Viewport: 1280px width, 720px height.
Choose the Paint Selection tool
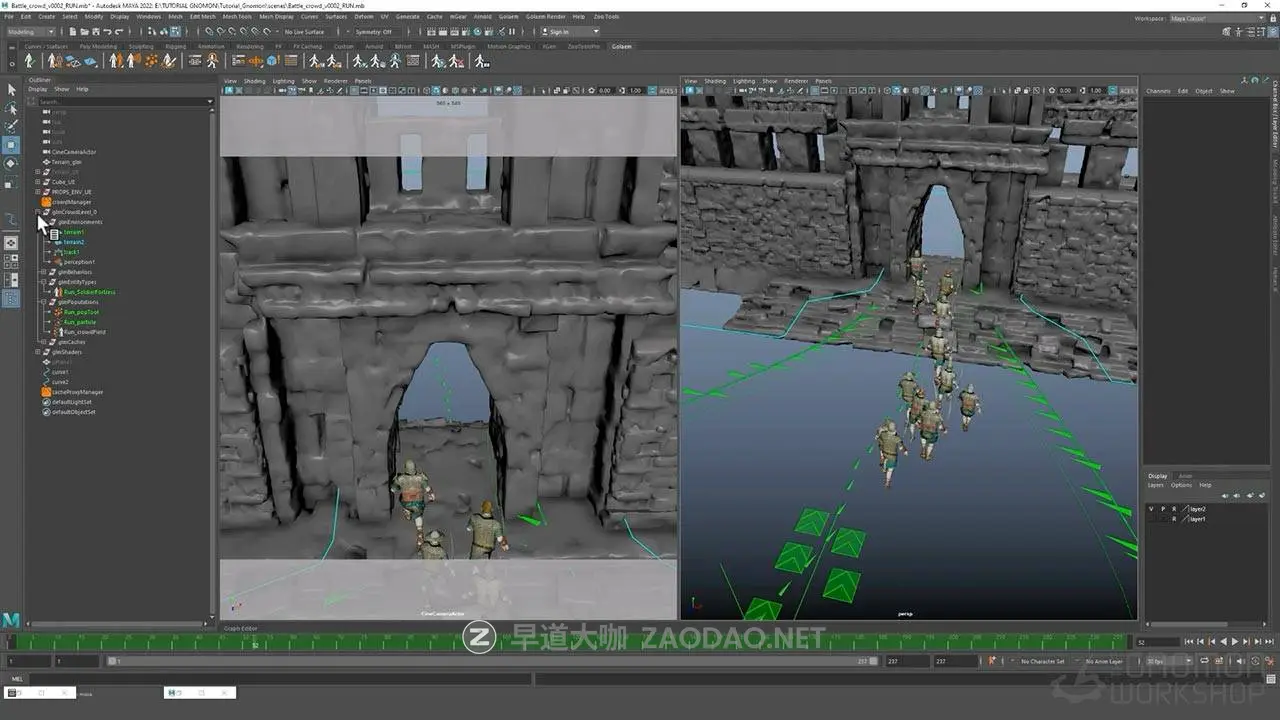coord(12,126)
